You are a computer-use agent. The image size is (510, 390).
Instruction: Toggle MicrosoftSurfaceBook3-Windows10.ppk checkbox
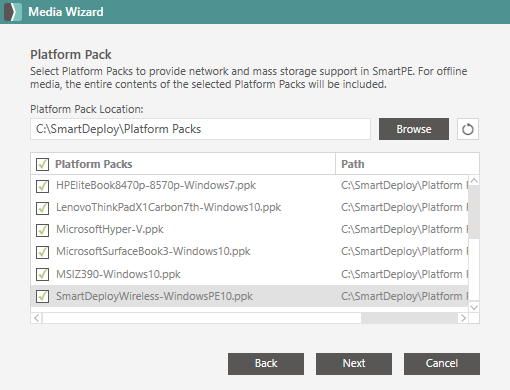pos(42,252)
